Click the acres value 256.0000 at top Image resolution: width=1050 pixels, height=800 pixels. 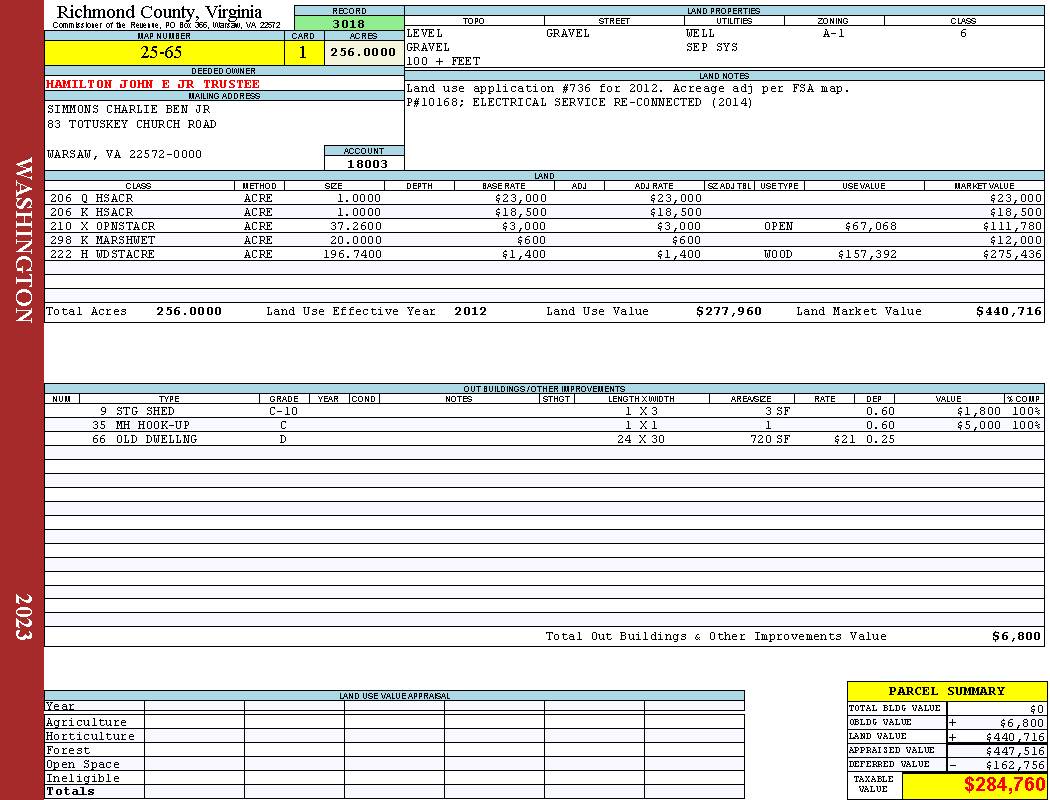click(364, 53)
